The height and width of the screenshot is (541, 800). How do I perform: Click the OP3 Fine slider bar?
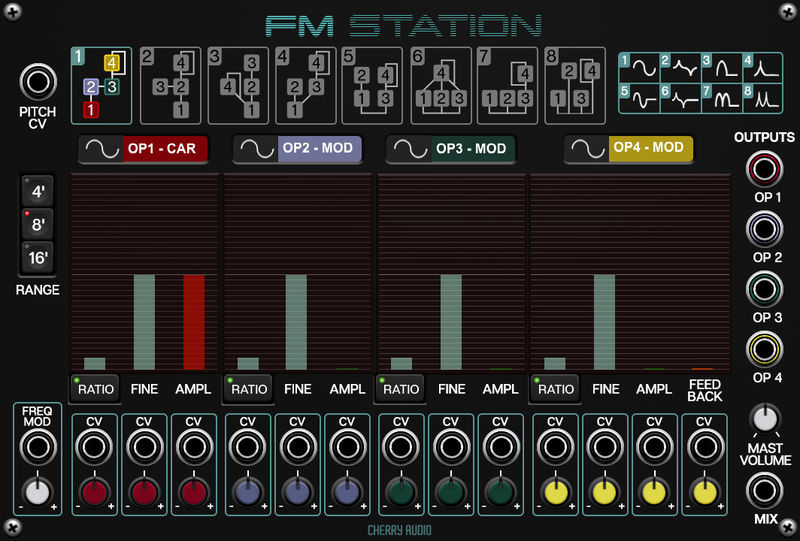point(451,322)
